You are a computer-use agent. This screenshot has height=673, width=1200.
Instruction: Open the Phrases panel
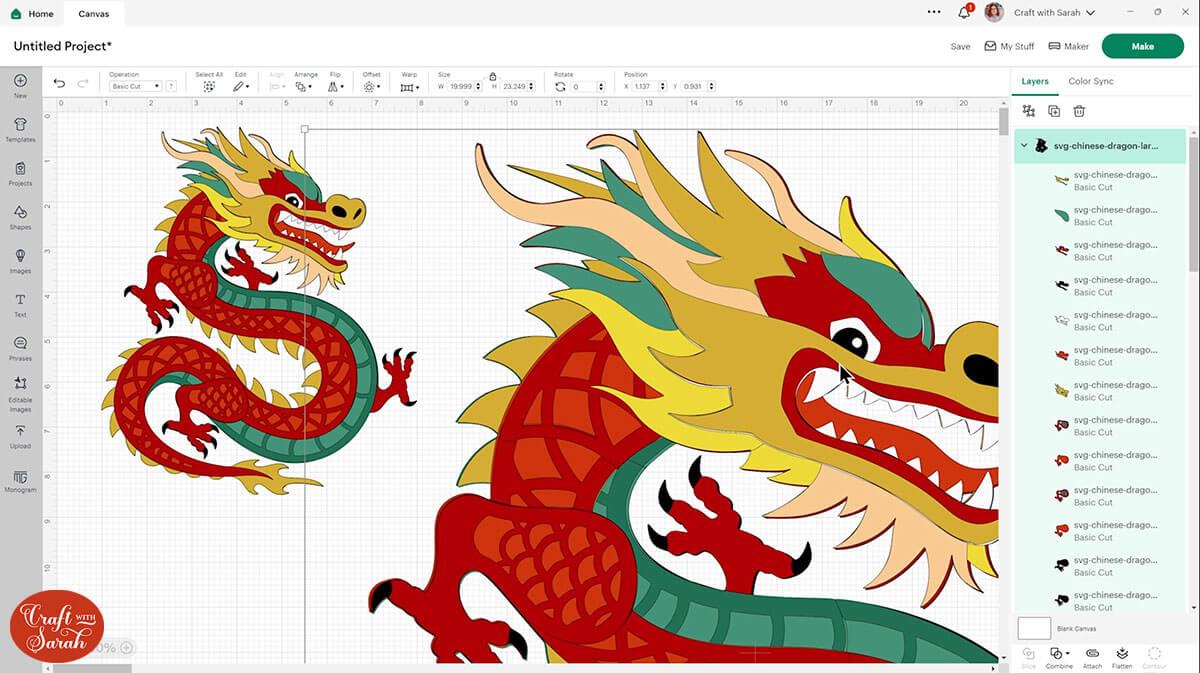pyautogui.click(x=20, y=348)
